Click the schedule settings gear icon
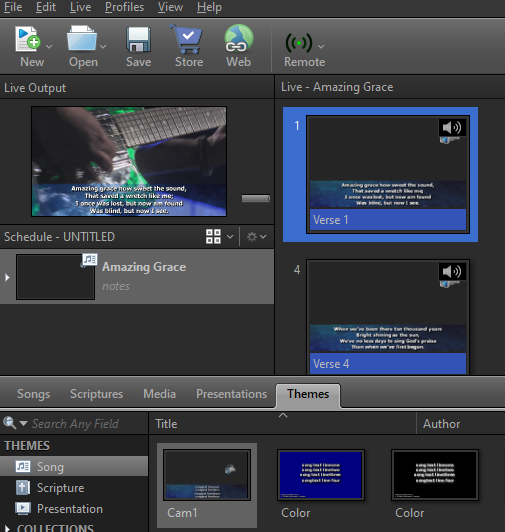Viewport: 505px width, 532px height. (252, 236)
